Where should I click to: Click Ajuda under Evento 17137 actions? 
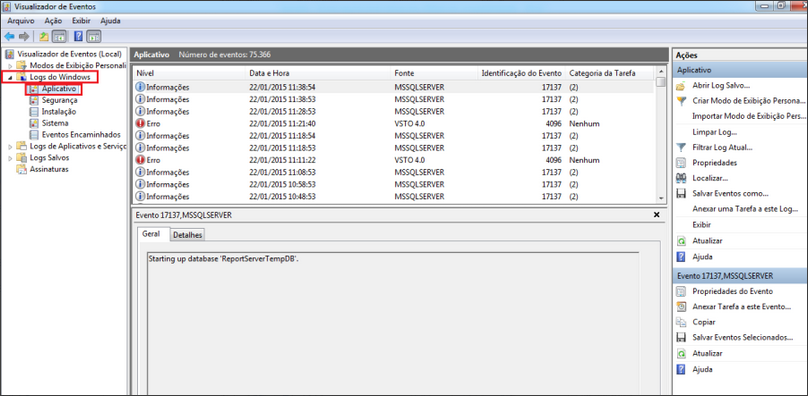(x=702, y=370)
